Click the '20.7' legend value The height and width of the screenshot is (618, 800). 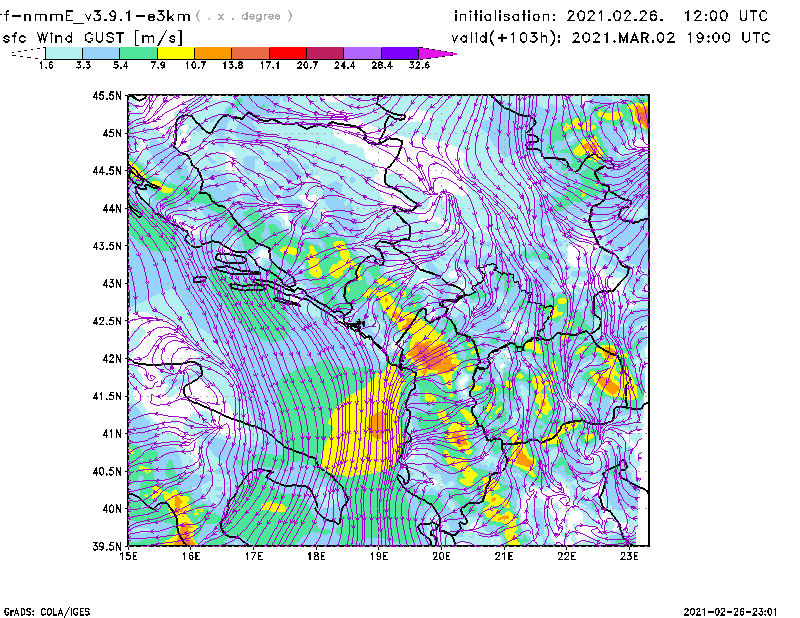point(307,65)
